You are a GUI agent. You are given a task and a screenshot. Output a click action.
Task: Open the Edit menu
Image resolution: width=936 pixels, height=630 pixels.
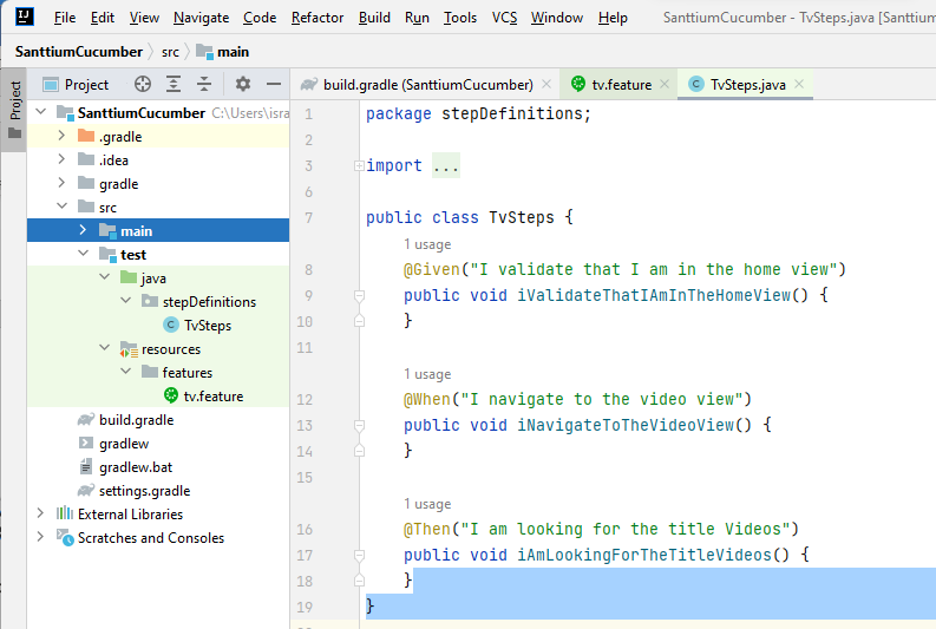pos(102,18)
